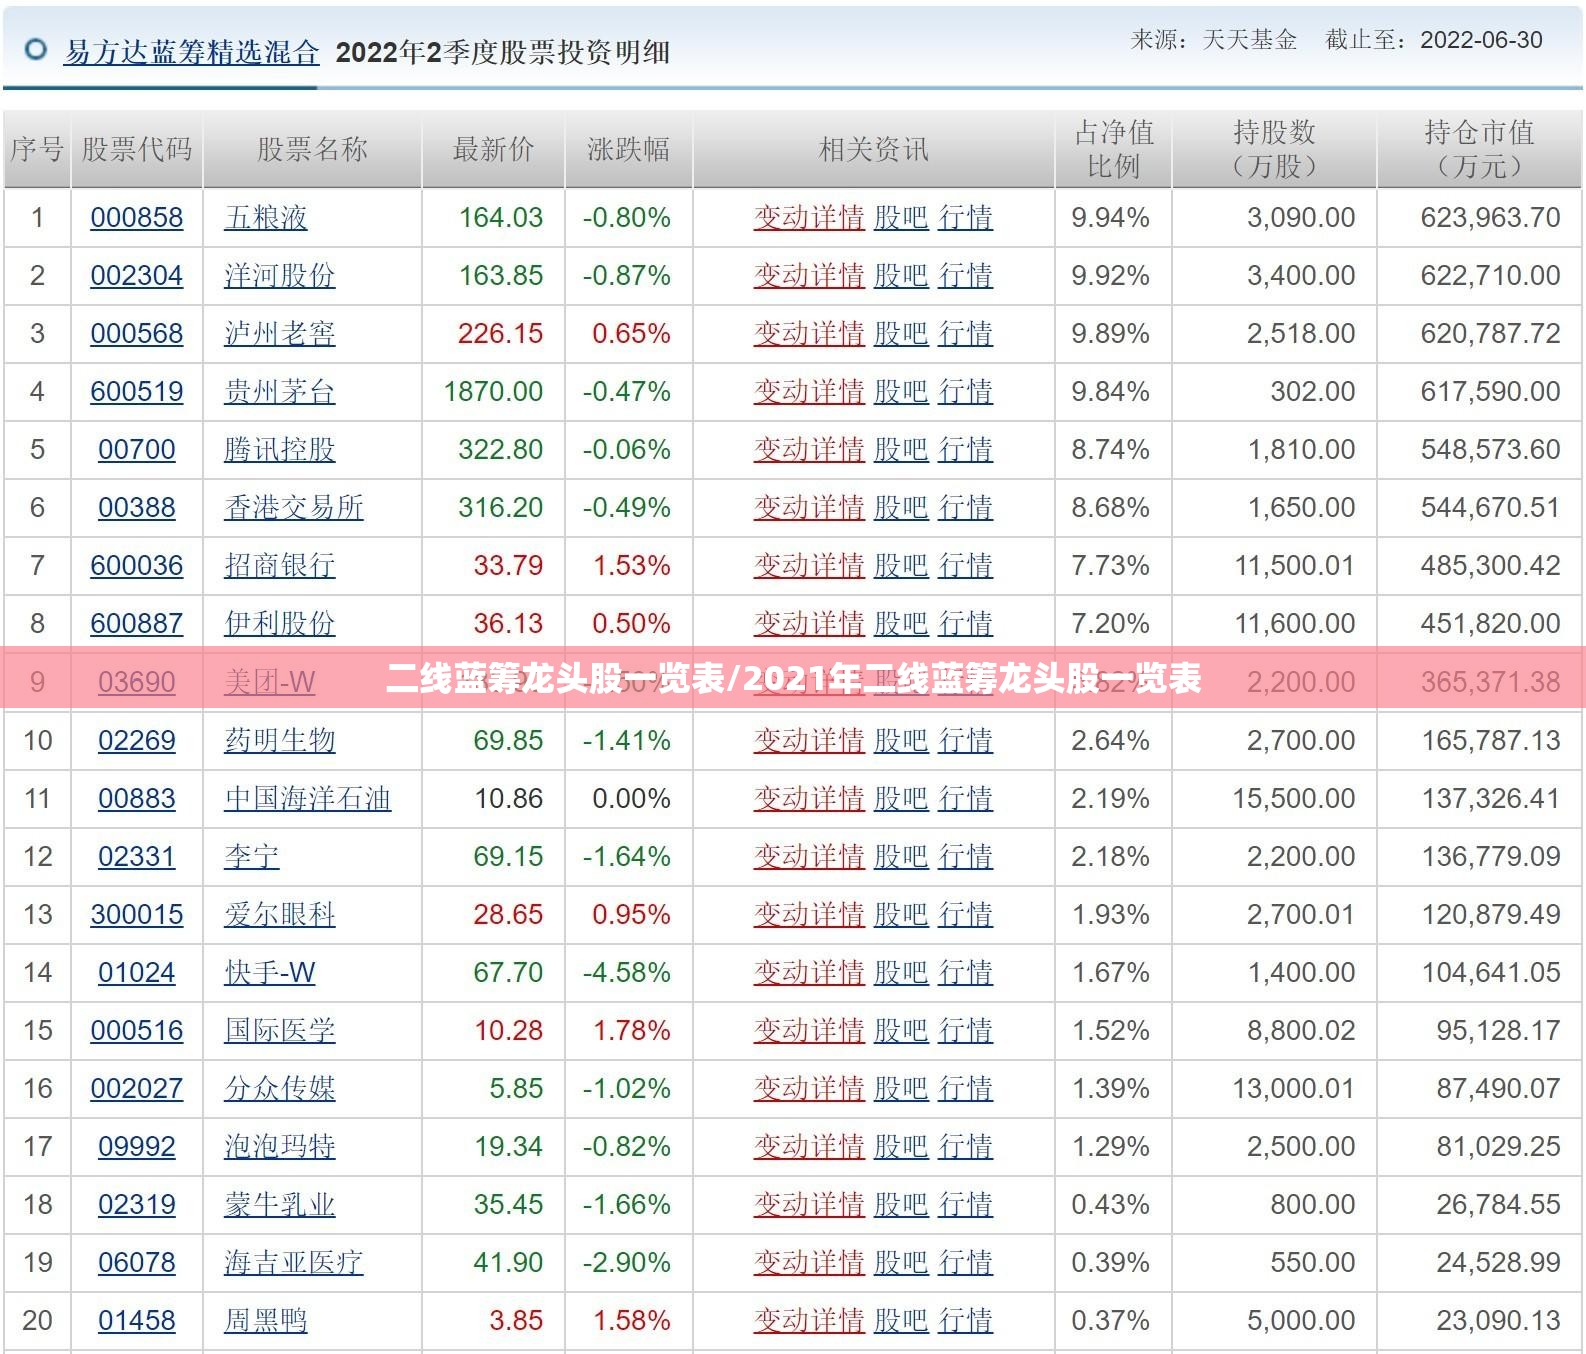Image resolution: width=1586 pixels, height=1354 pixels.
Task: Open 股吧 link in 李宁 row
Action: point(901,856)
